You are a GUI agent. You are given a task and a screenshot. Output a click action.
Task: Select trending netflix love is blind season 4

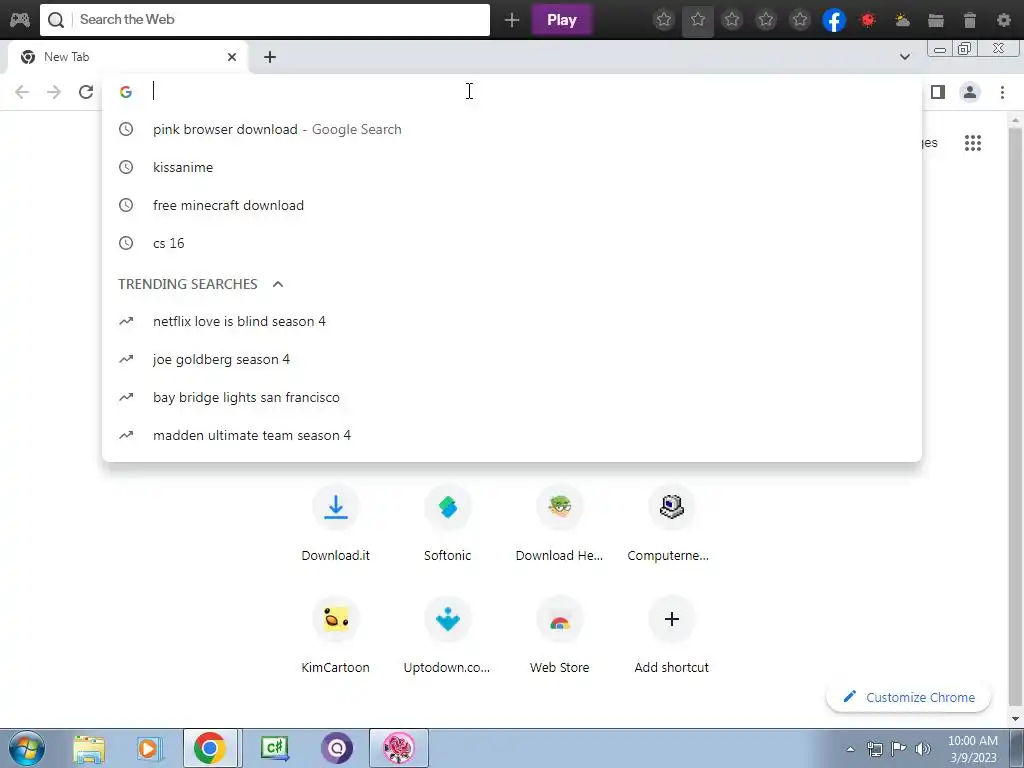tap(512, 321)
